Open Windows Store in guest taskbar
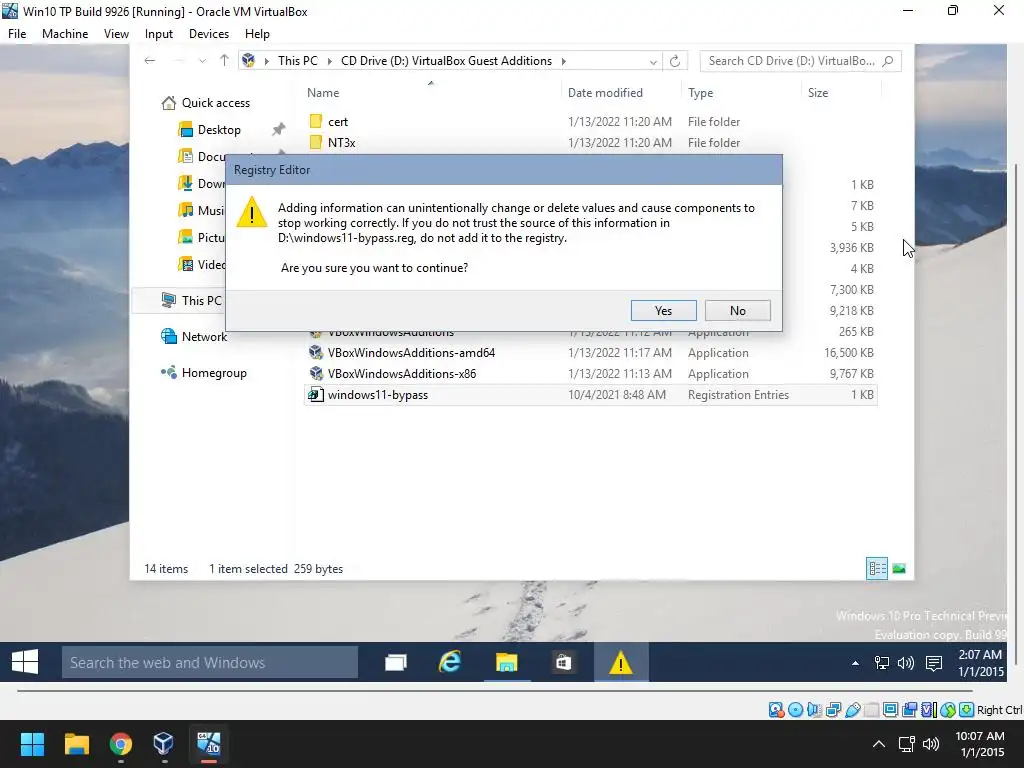This screenshot has width=1024, height=768. [x=563, y=662]
